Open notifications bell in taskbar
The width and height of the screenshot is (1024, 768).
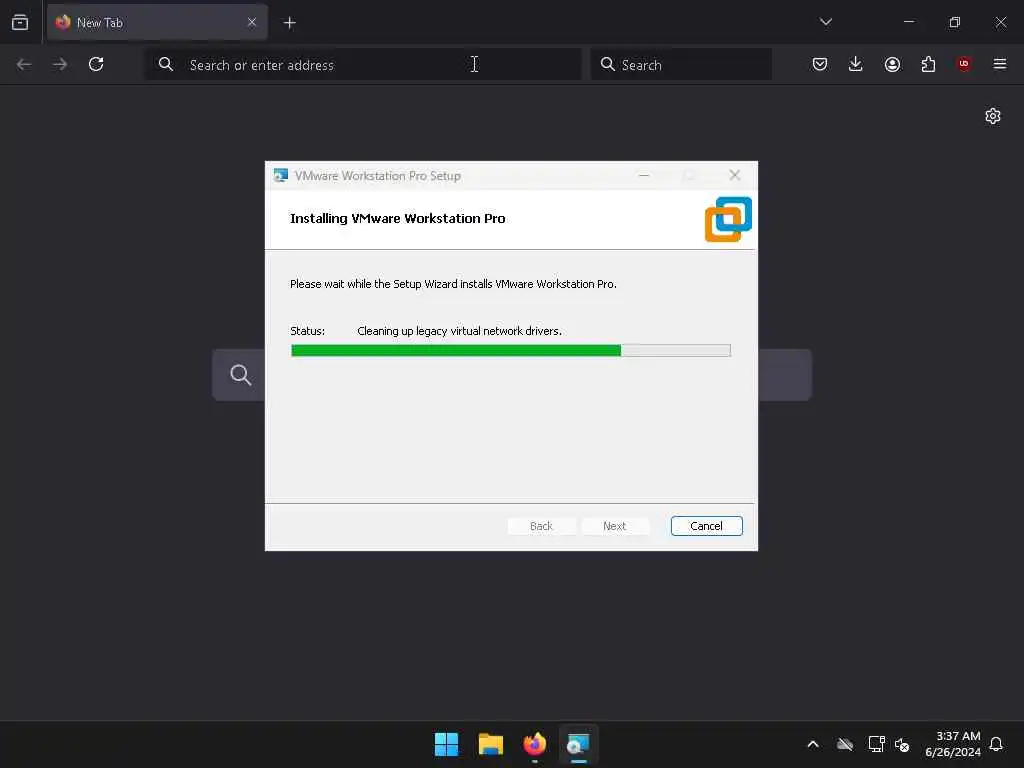click(996, 744)
